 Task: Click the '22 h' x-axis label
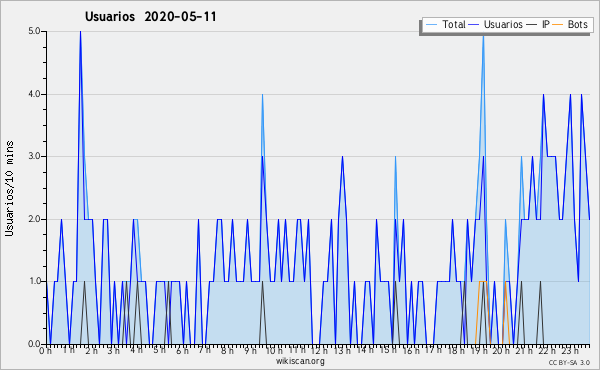pos(546,350)
